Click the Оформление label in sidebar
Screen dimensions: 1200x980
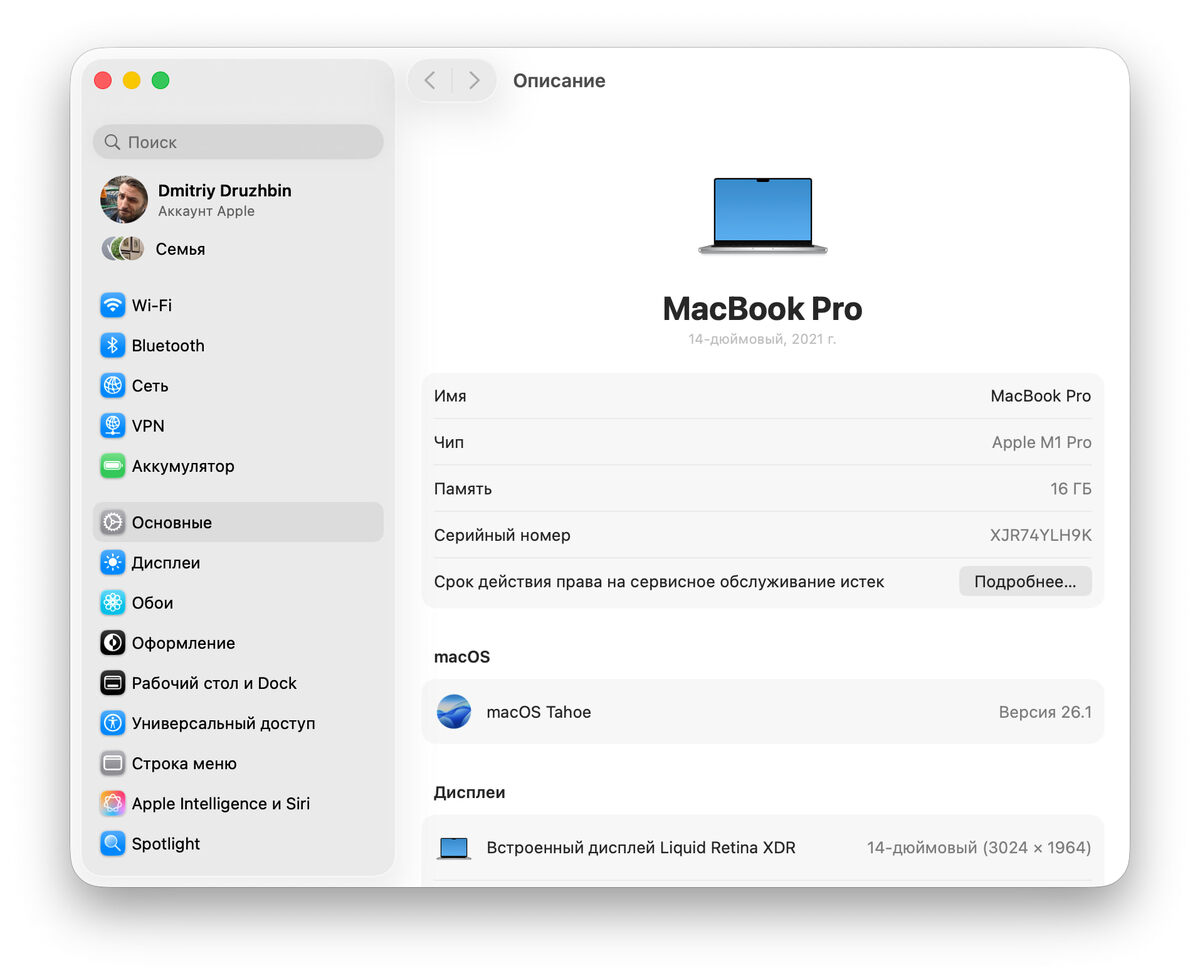click(184, 643)
